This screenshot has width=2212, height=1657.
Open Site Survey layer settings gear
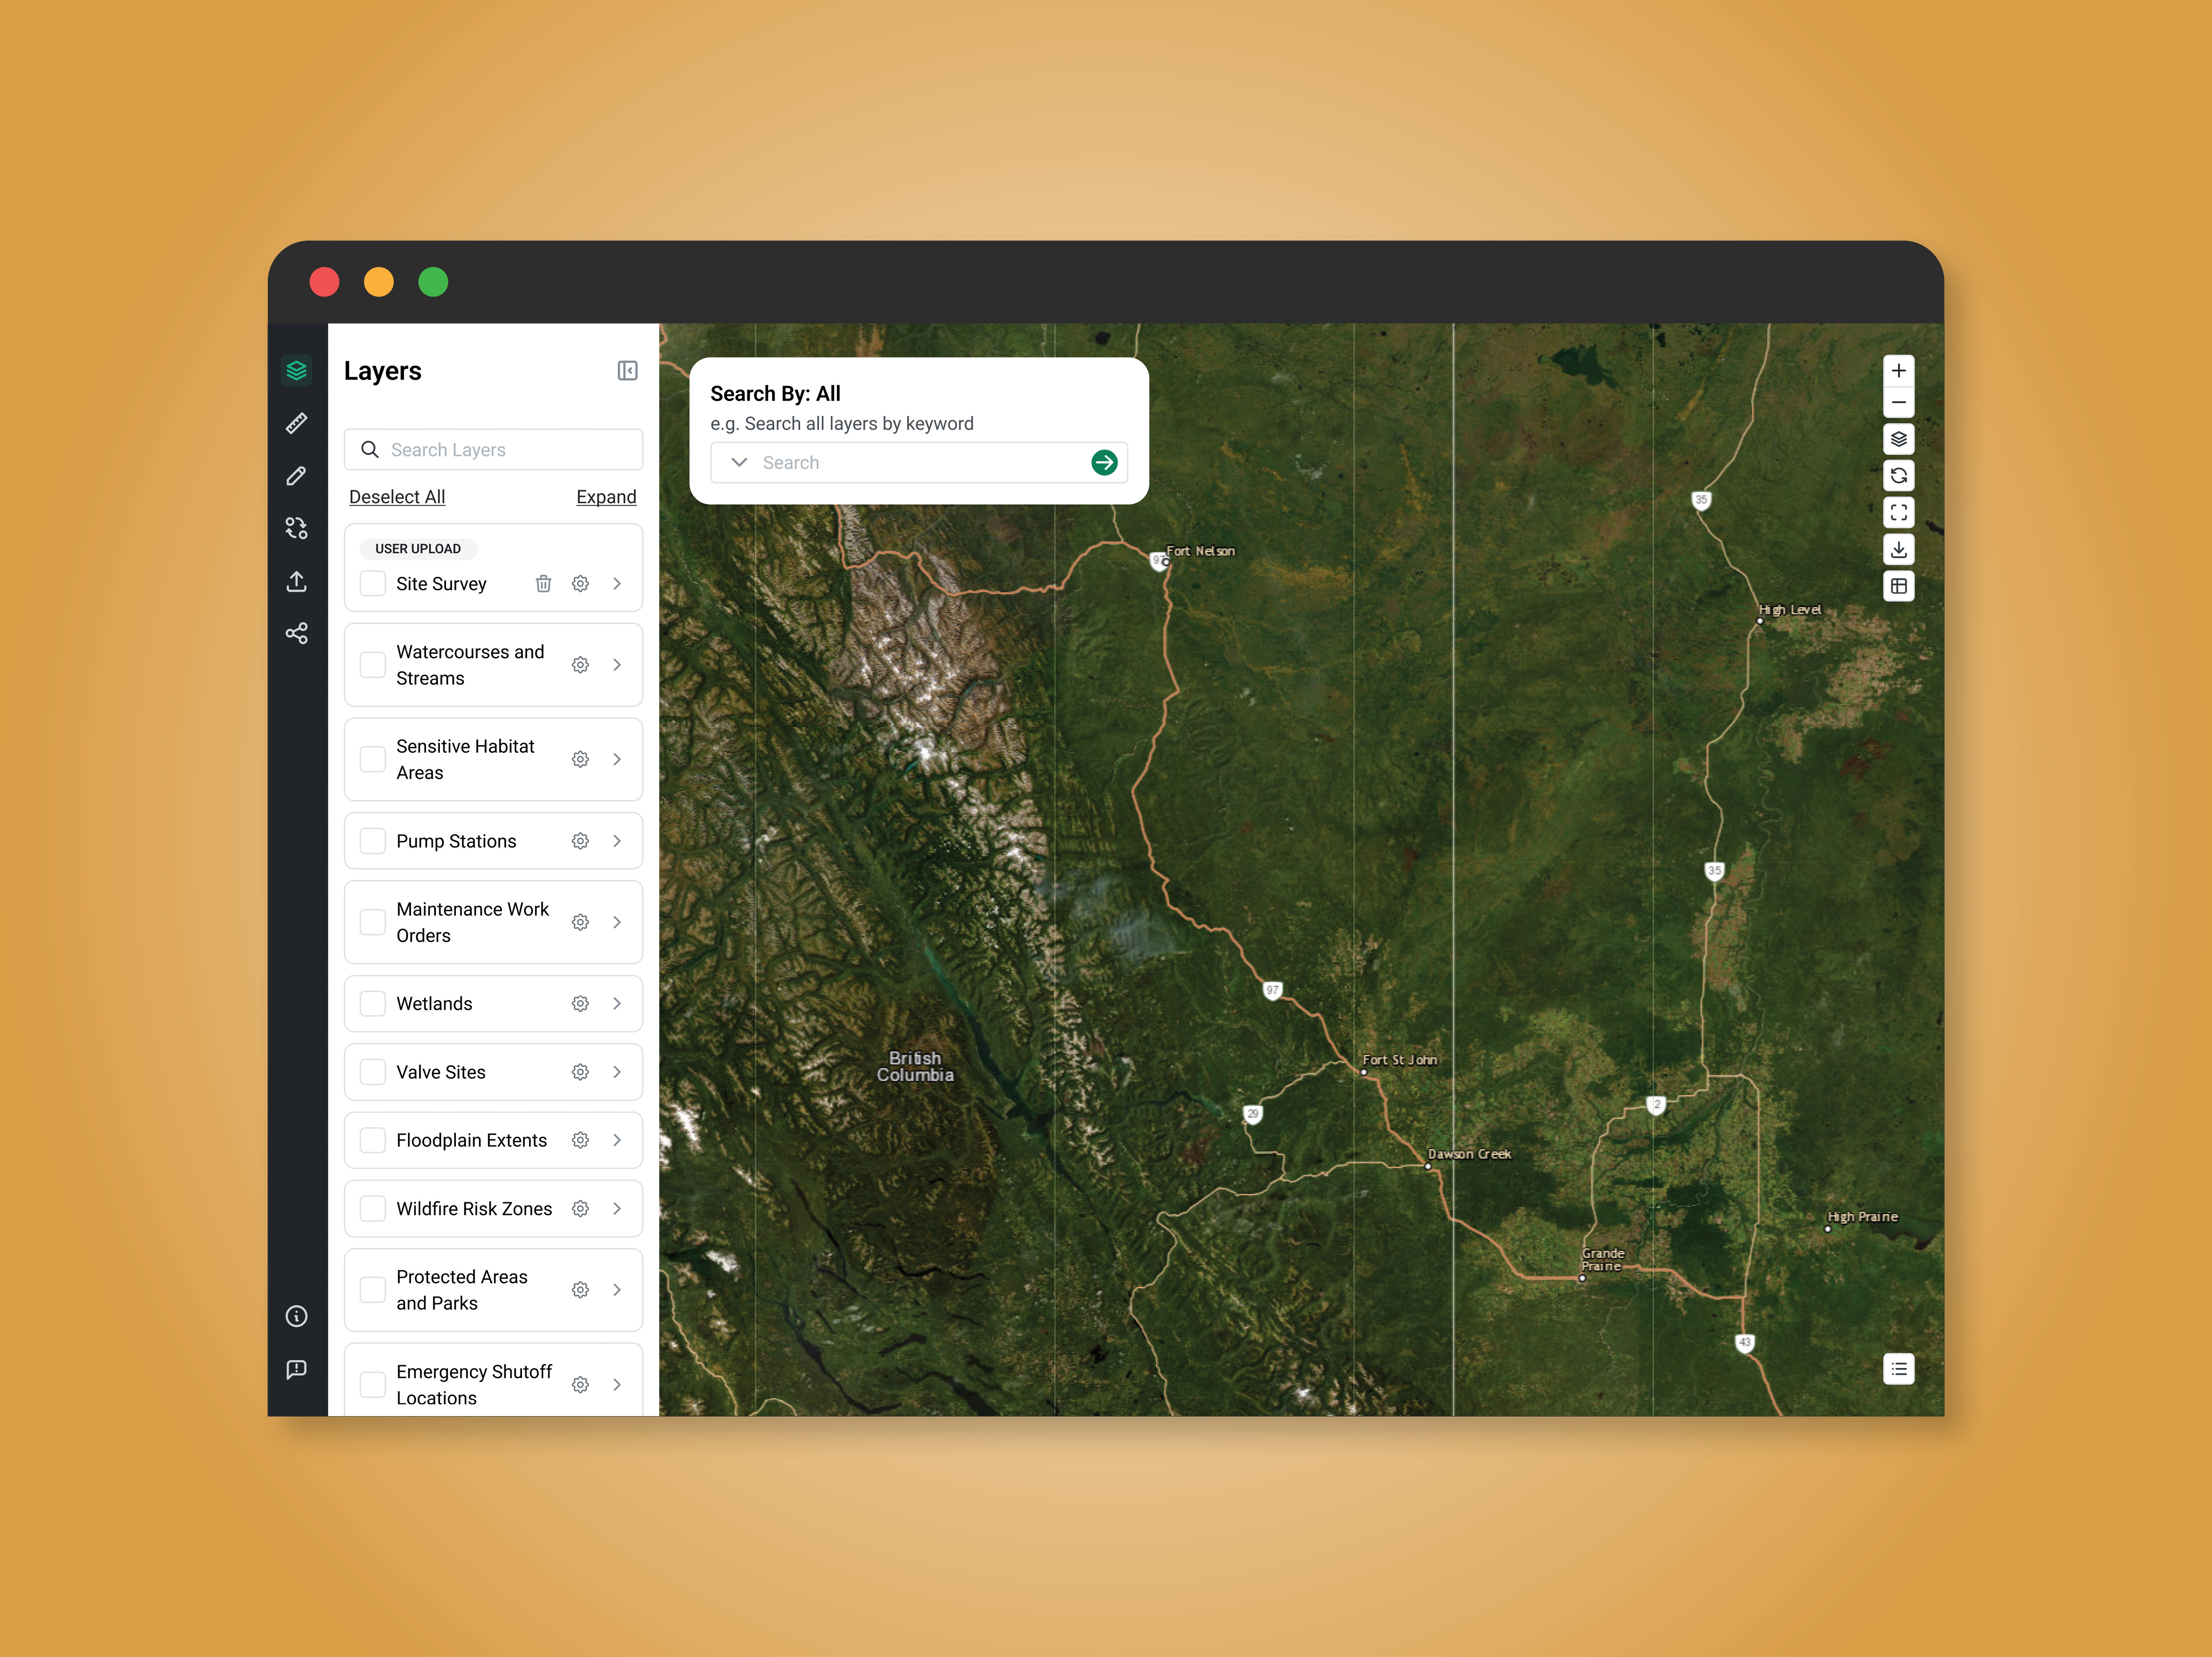point(580,584)
